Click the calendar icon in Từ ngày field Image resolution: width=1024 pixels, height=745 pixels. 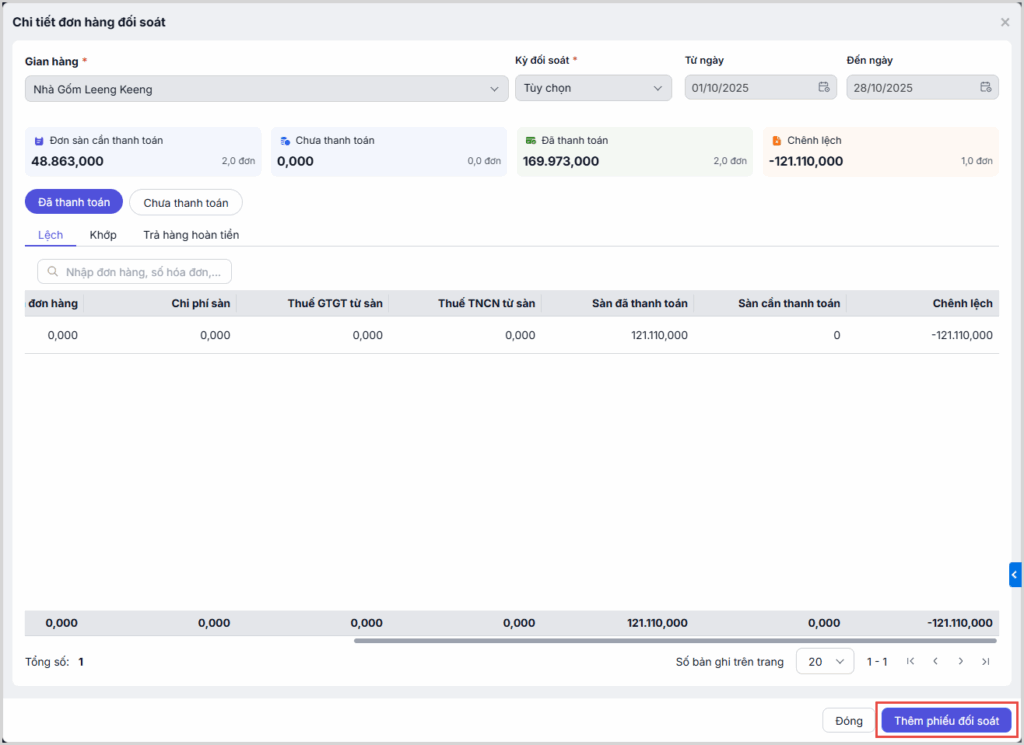pyautogui.click(x=824, y=88)
